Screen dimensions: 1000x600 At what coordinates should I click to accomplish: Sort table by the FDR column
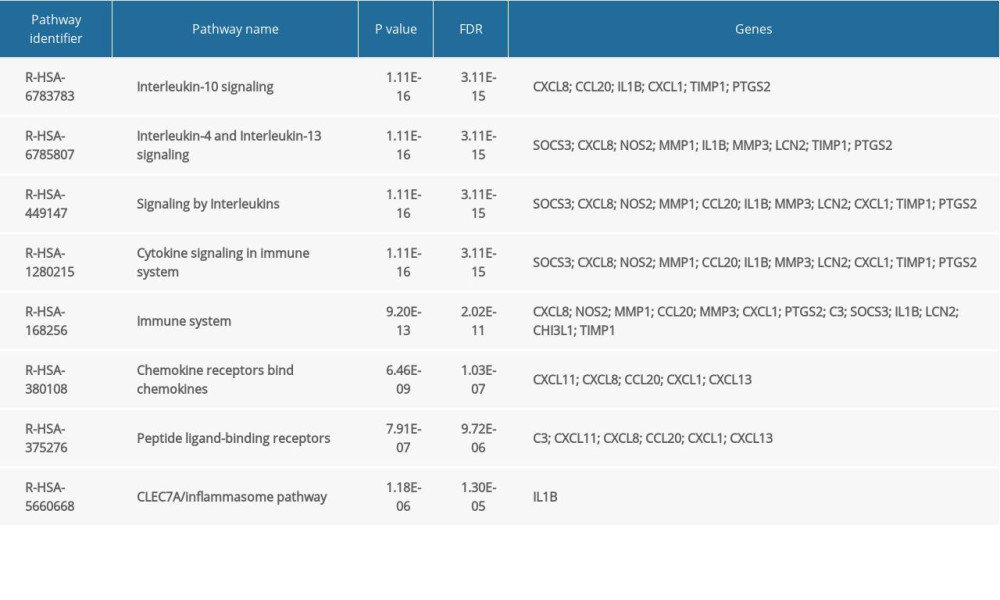click(x=471, y=29)
